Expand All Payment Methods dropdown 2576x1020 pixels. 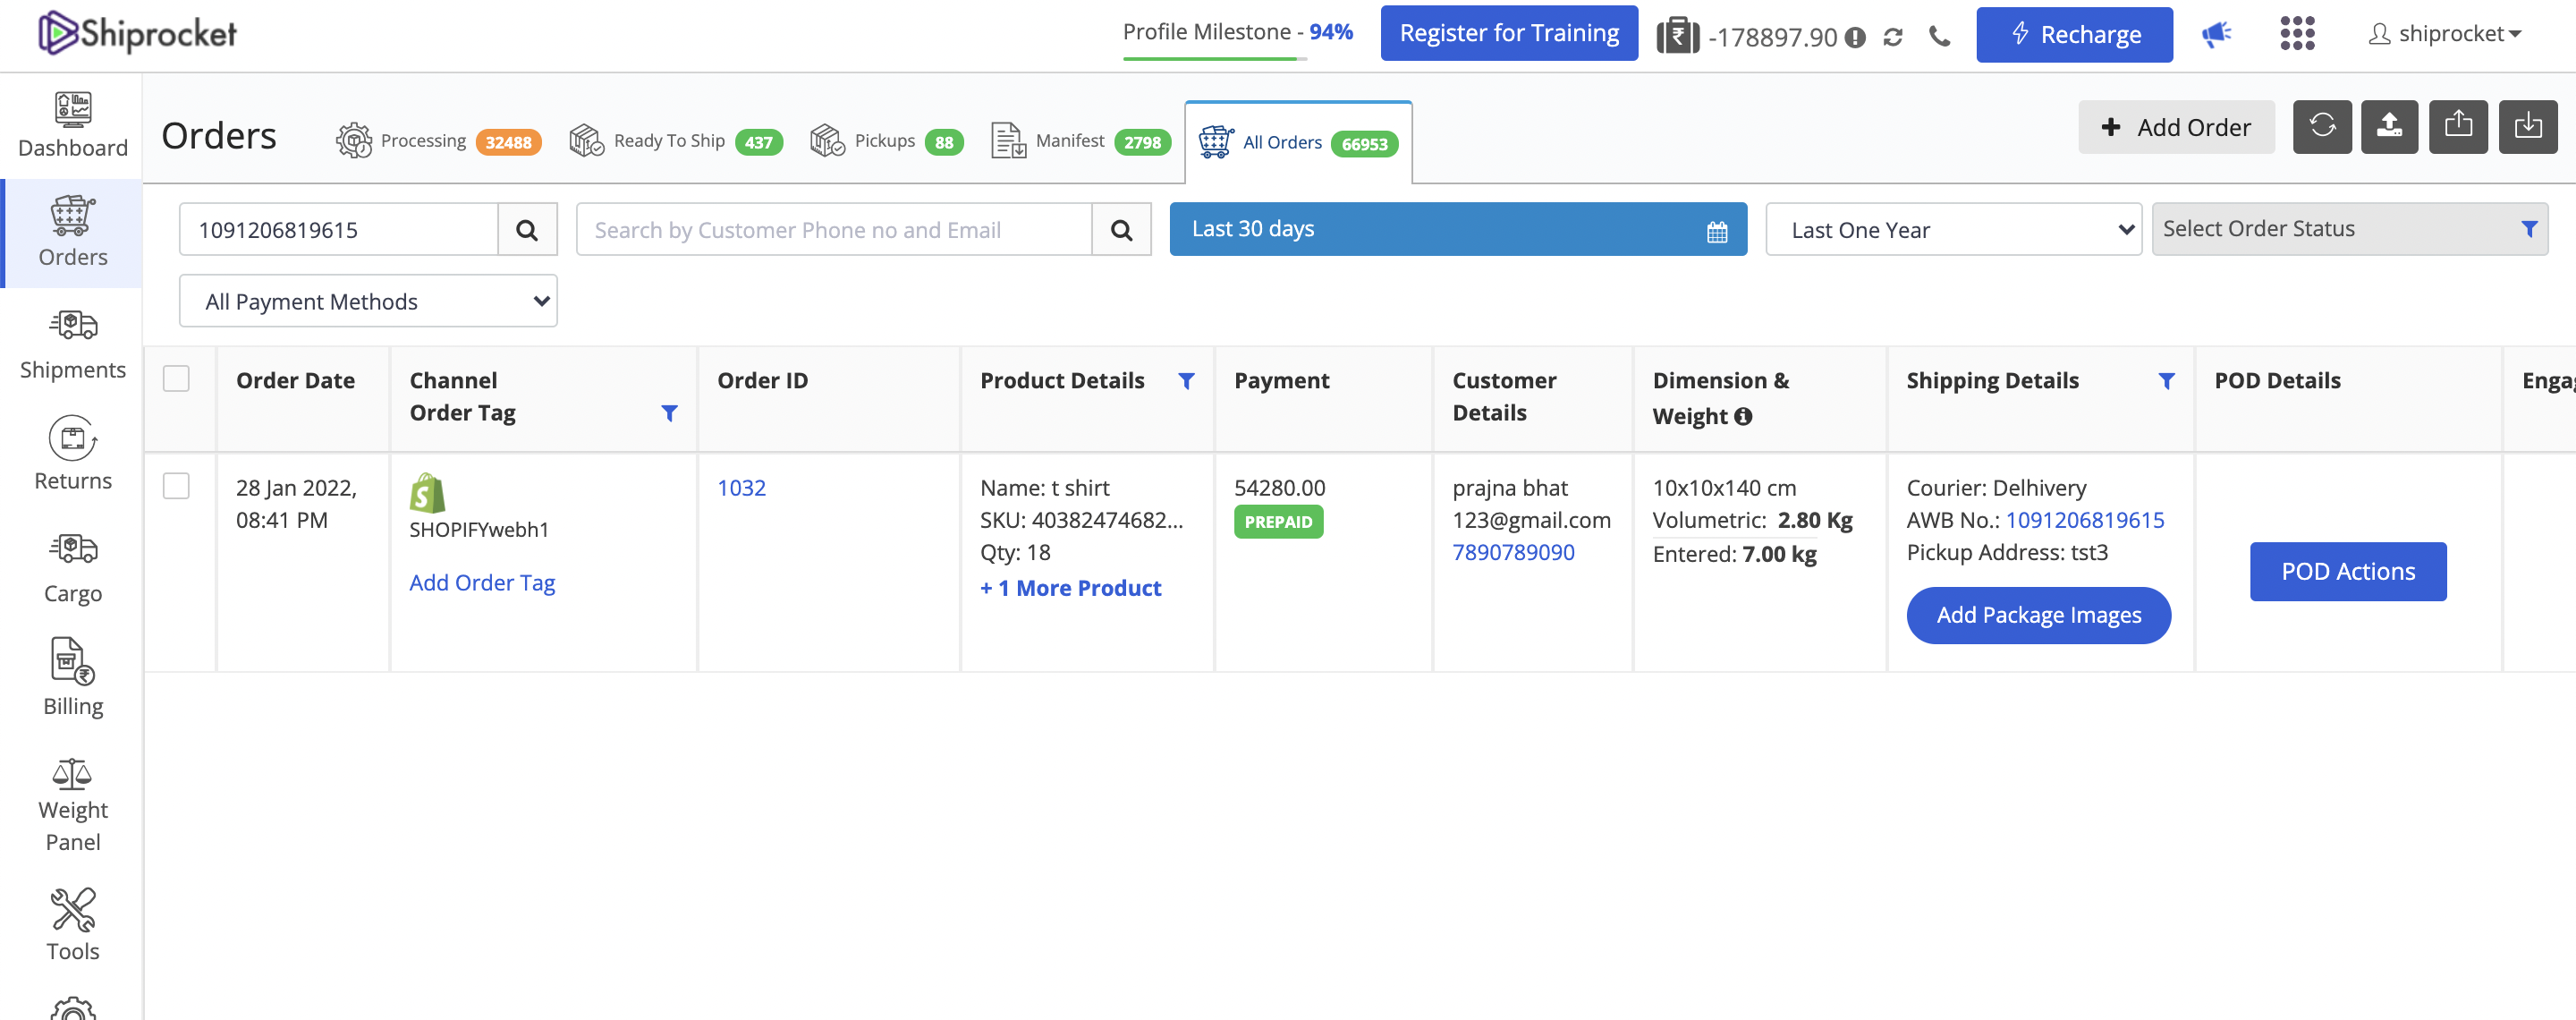(368, 302)
